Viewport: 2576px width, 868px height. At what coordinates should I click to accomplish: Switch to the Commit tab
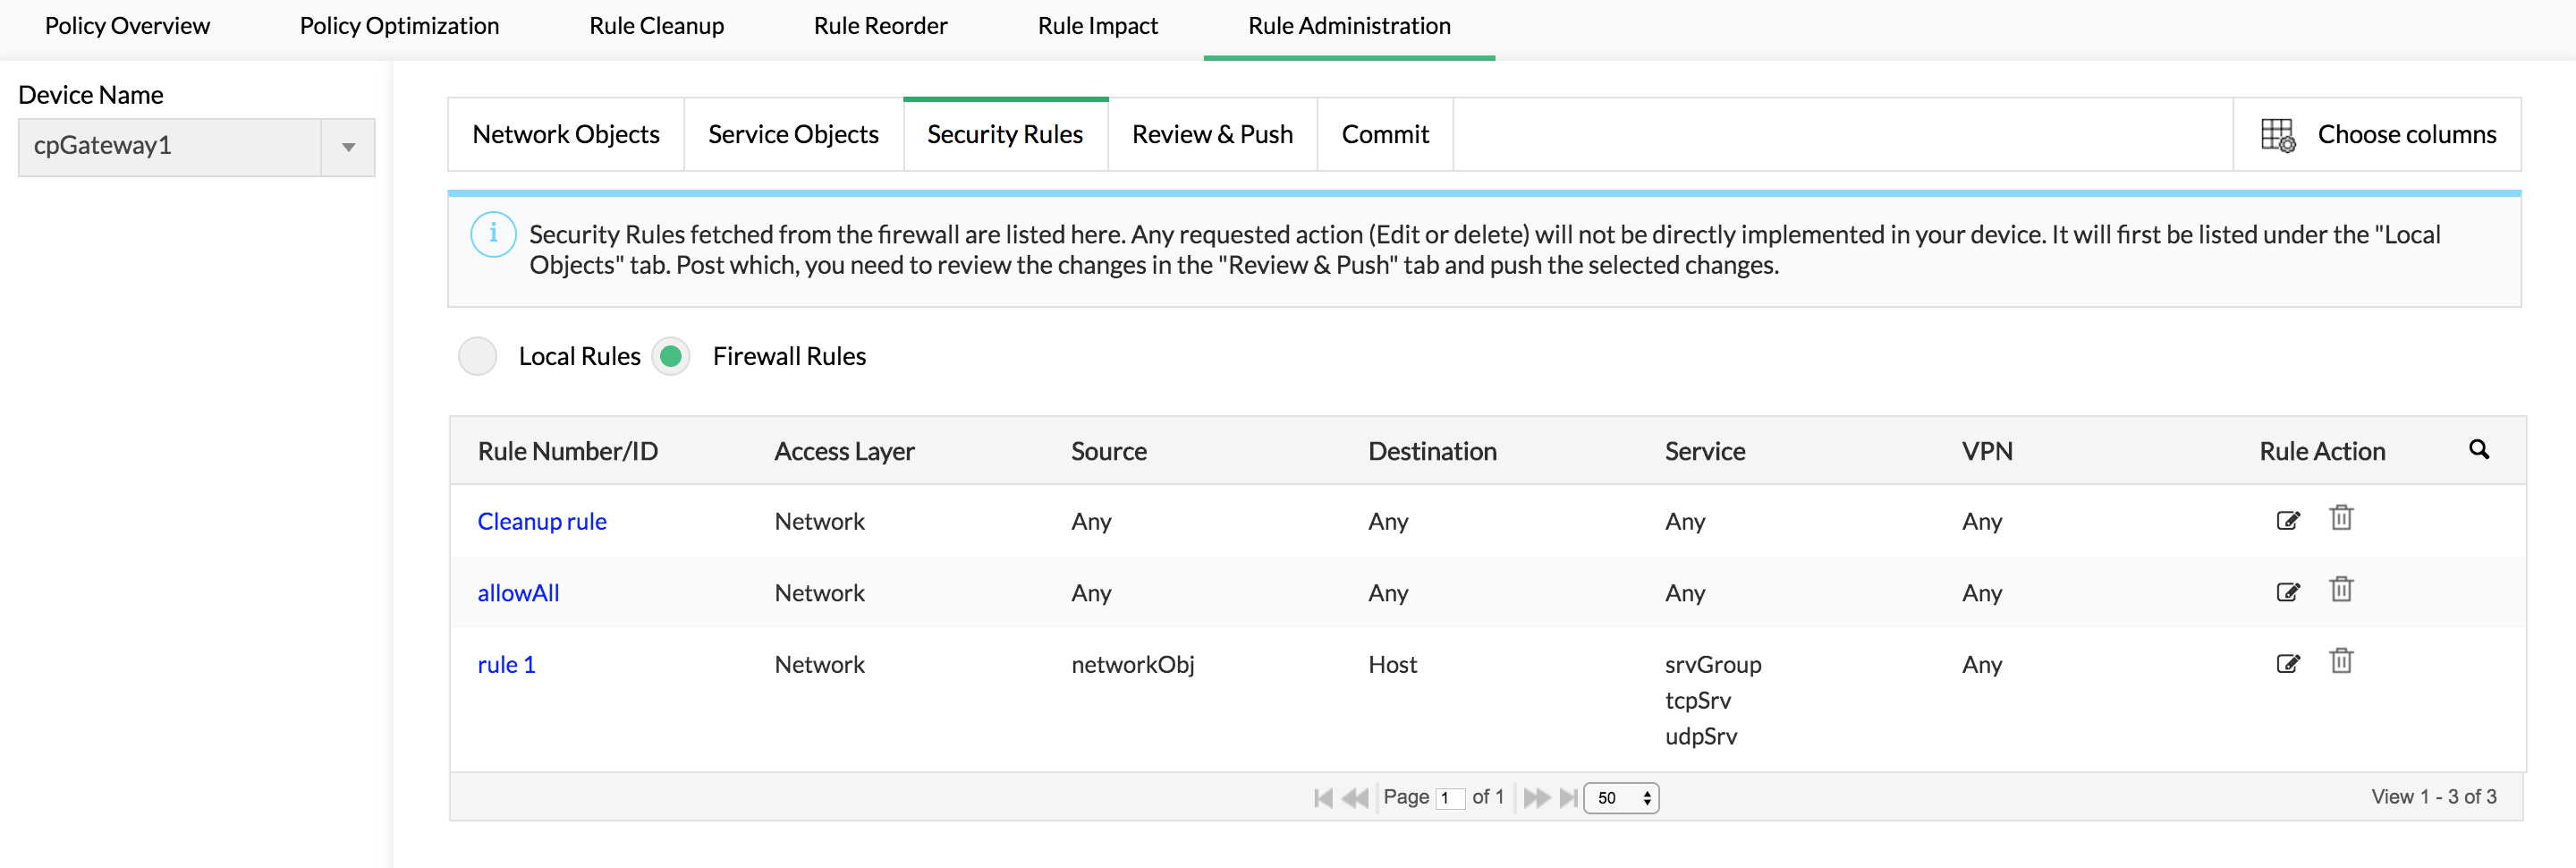(x=1385, y=134)
